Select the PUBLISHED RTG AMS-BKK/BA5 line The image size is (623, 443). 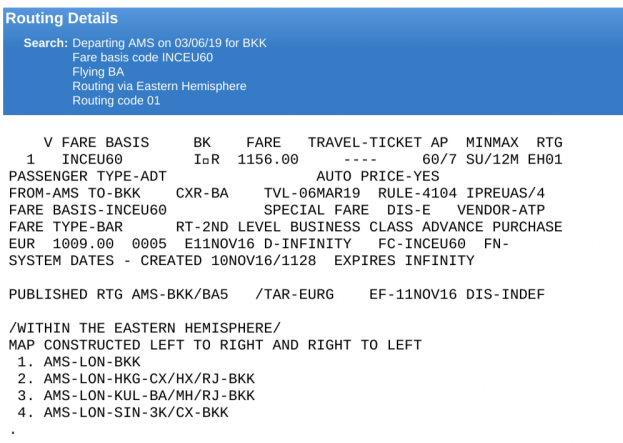point(119,294)
